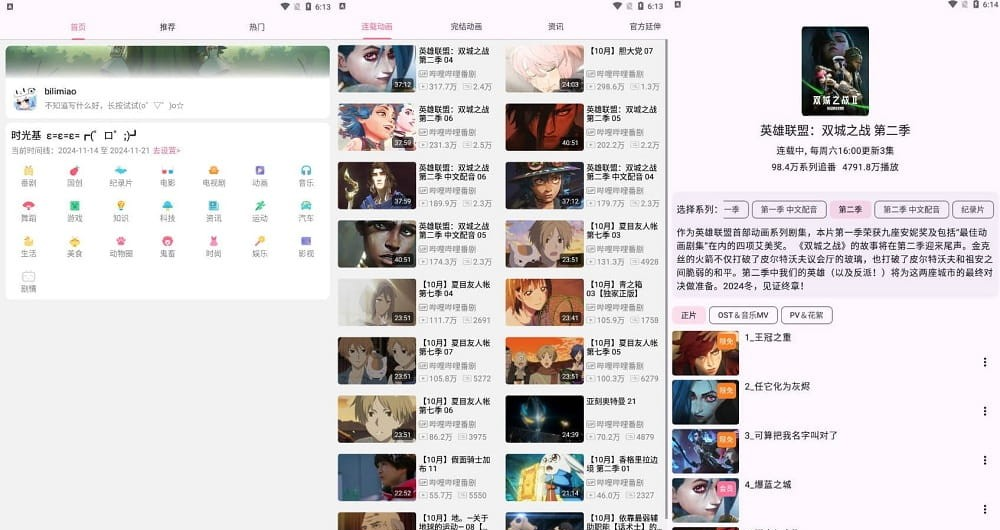Play the 青之箱 03 video thumbnail
Image resolution: width=1000 pixels, height=530 pixels.
pos(544,302)
